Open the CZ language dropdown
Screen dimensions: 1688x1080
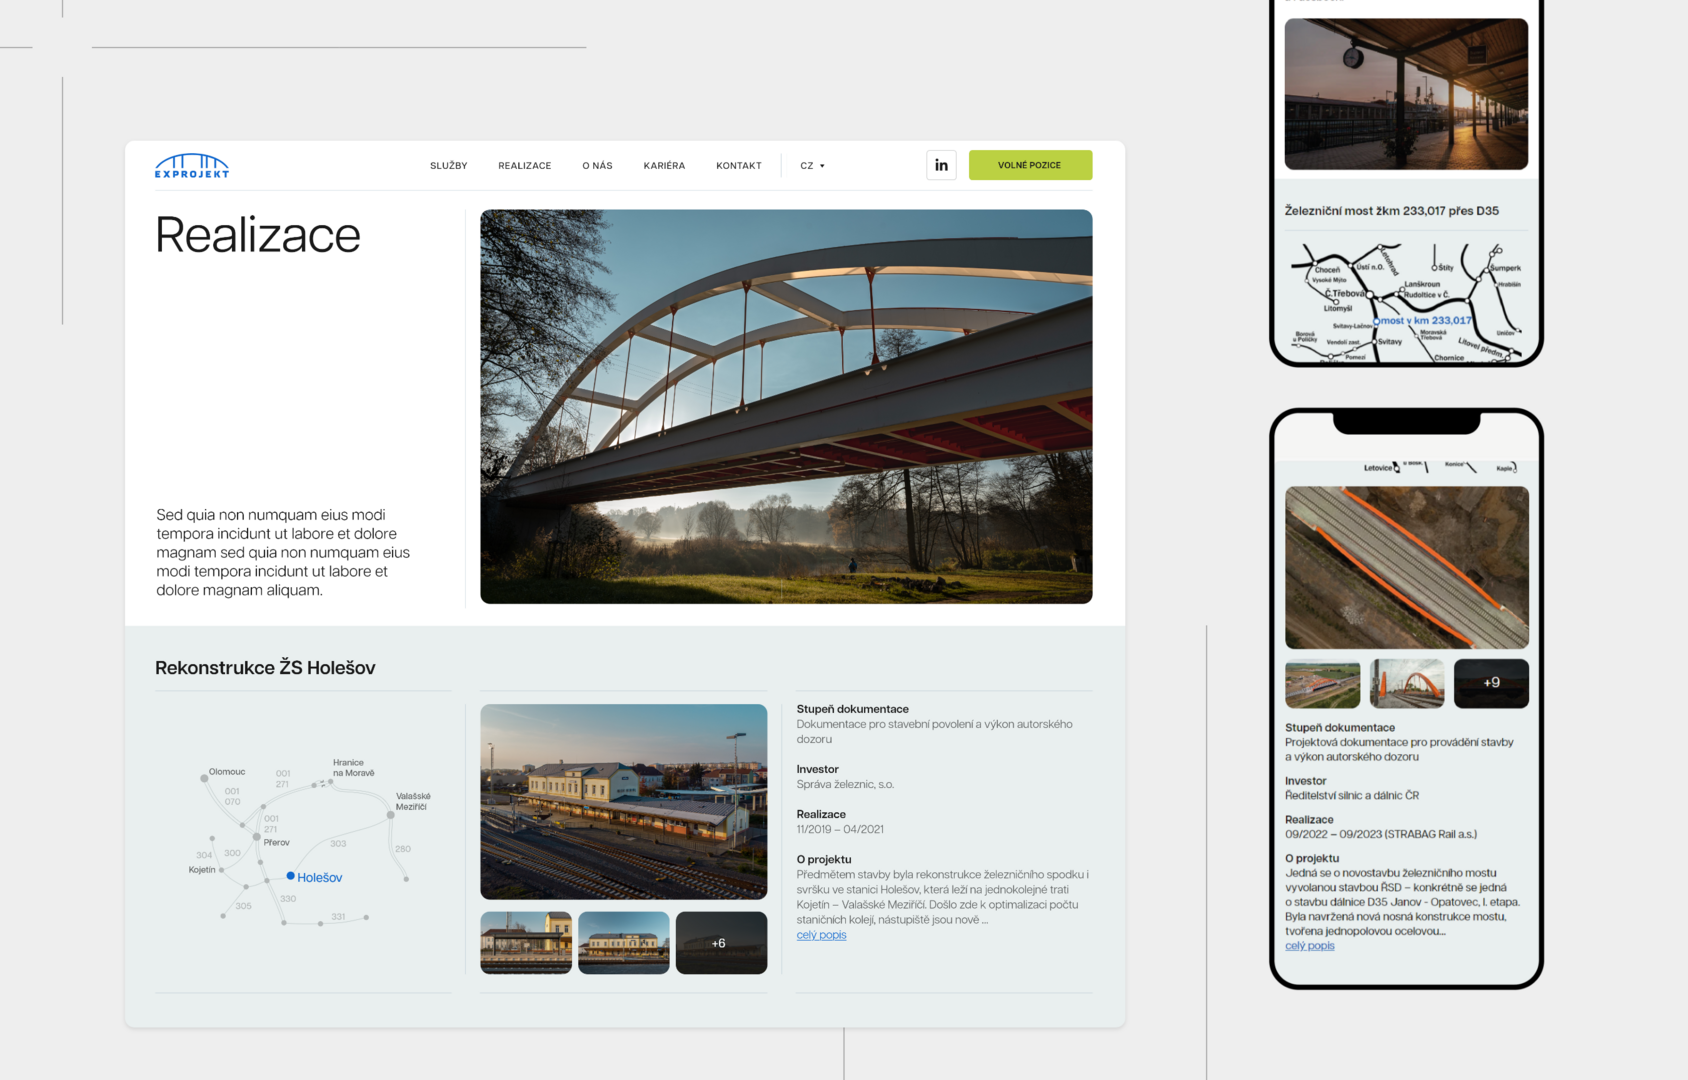click(x=812, y=166)
